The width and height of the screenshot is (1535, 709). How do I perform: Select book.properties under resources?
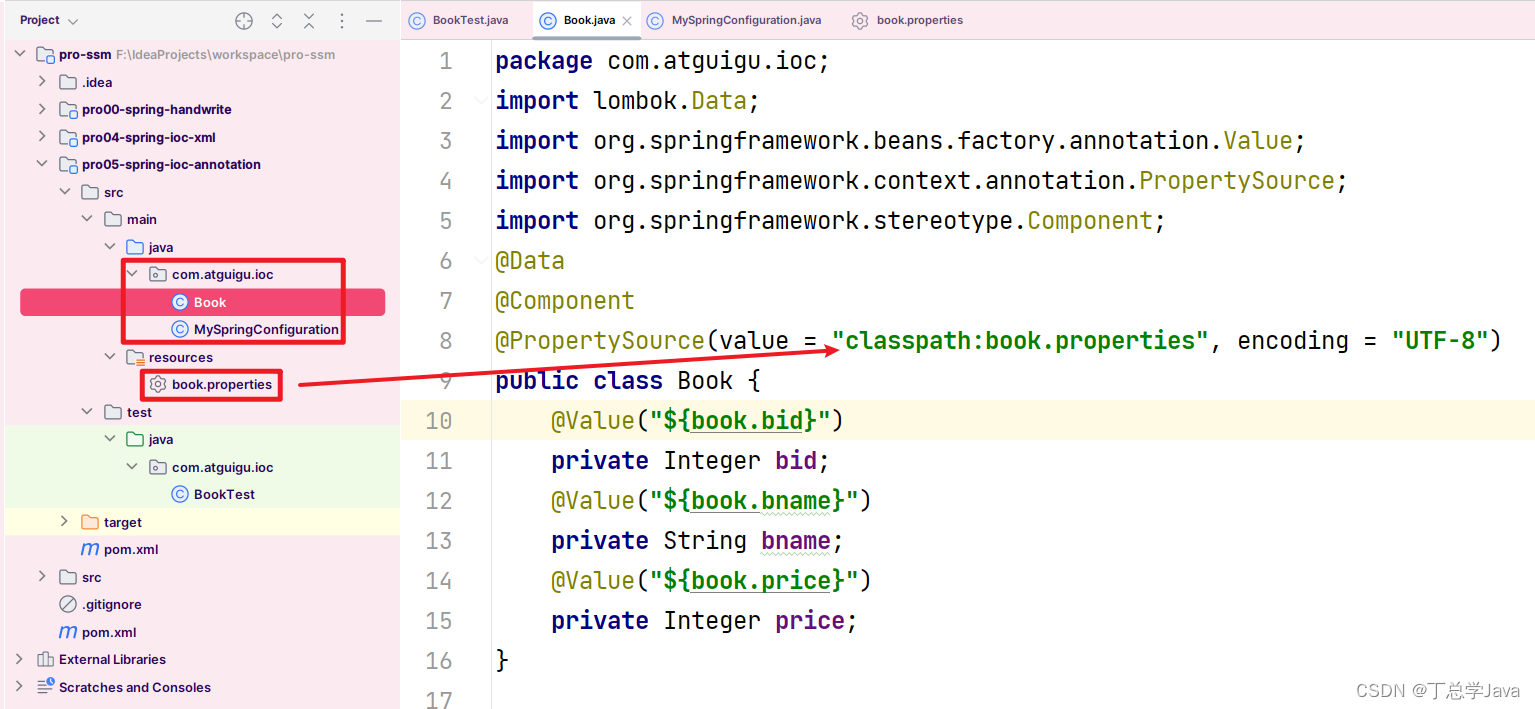pos(221,384)
